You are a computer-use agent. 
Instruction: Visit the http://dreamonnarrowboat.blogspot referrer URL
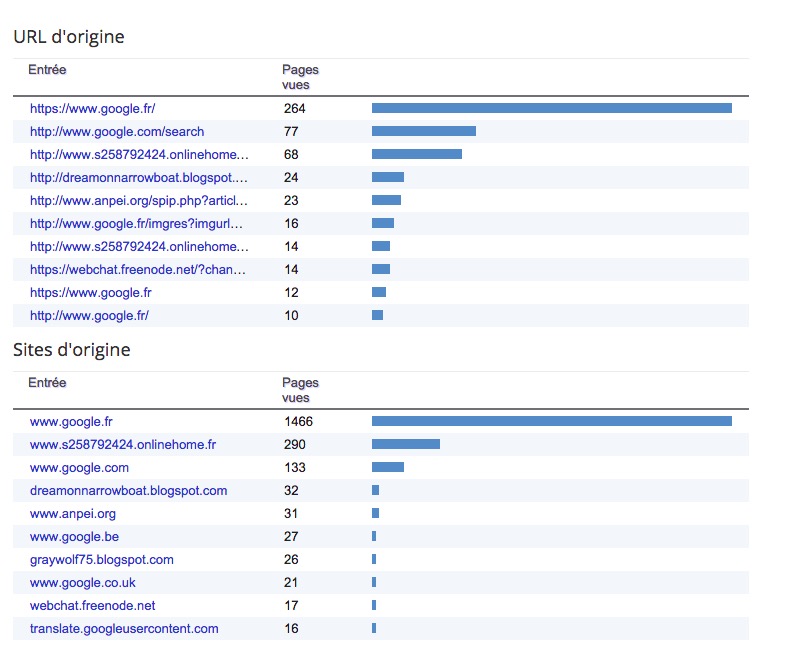click(139, 178)
